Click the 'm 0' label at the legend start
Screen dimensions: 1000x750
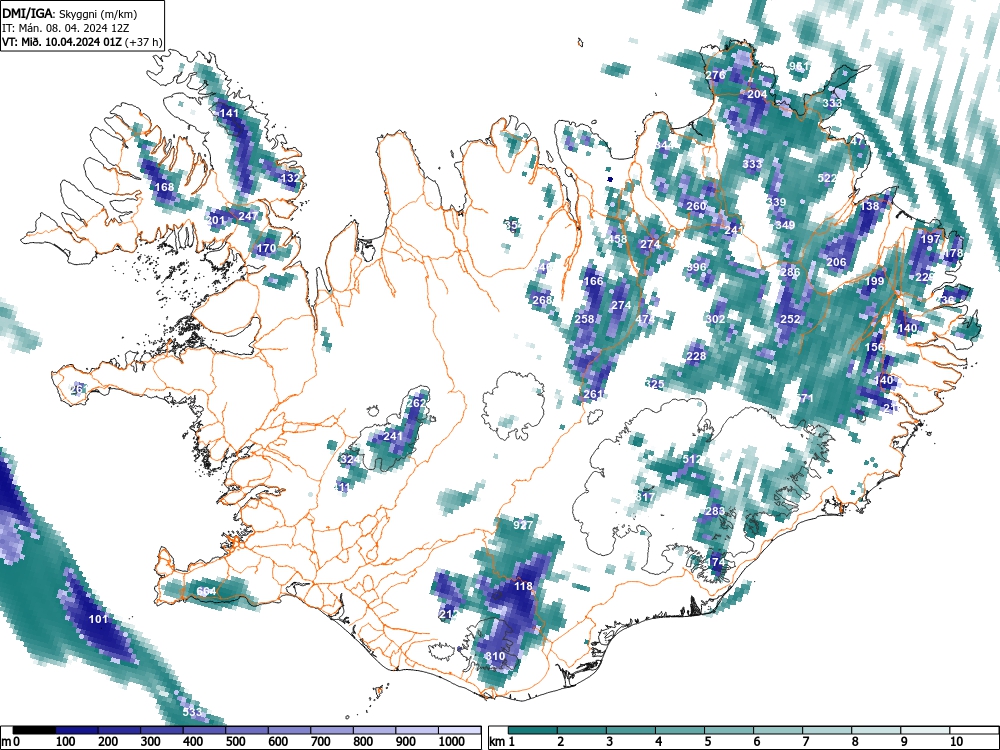tap(11, 742)
